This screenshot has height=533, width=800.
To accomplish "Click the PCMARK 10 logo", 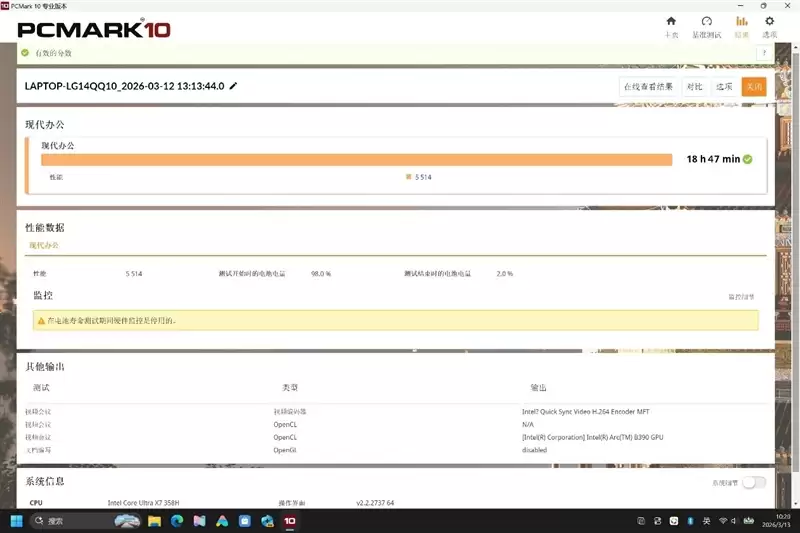I will coord(94,30).
